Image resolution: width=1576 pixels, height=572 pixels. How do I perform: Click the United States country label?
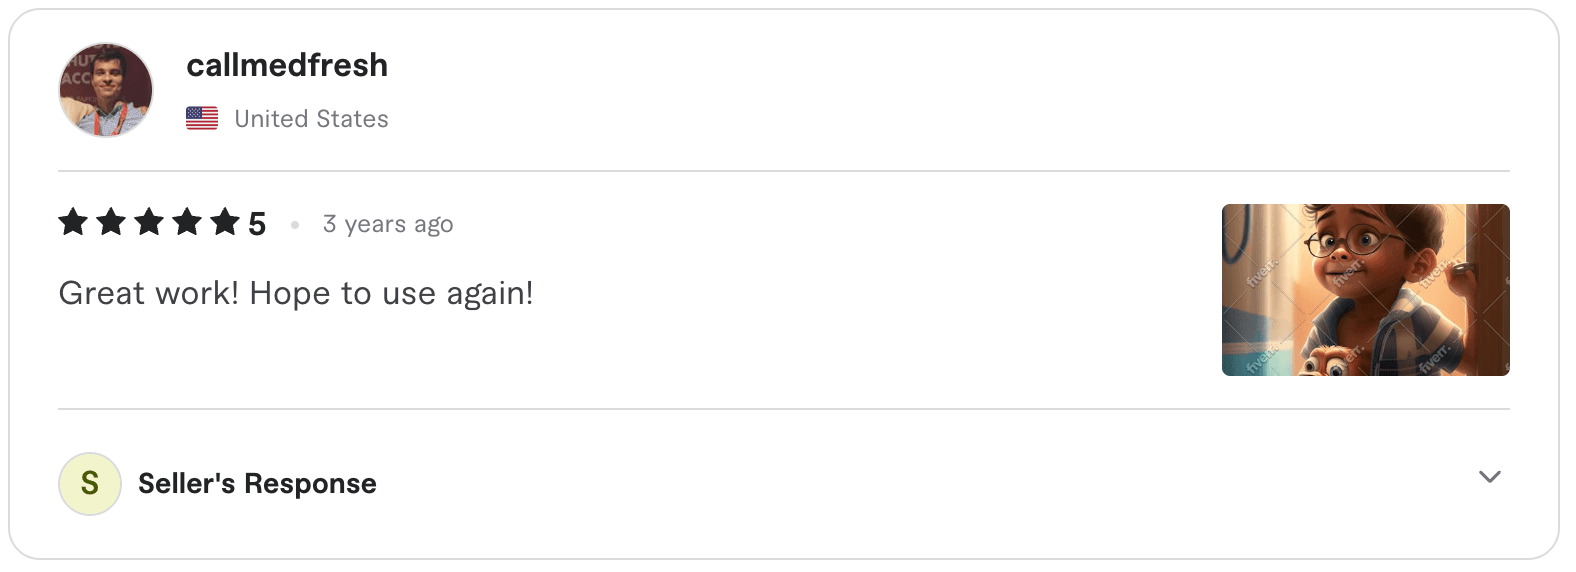pos(311,119)
